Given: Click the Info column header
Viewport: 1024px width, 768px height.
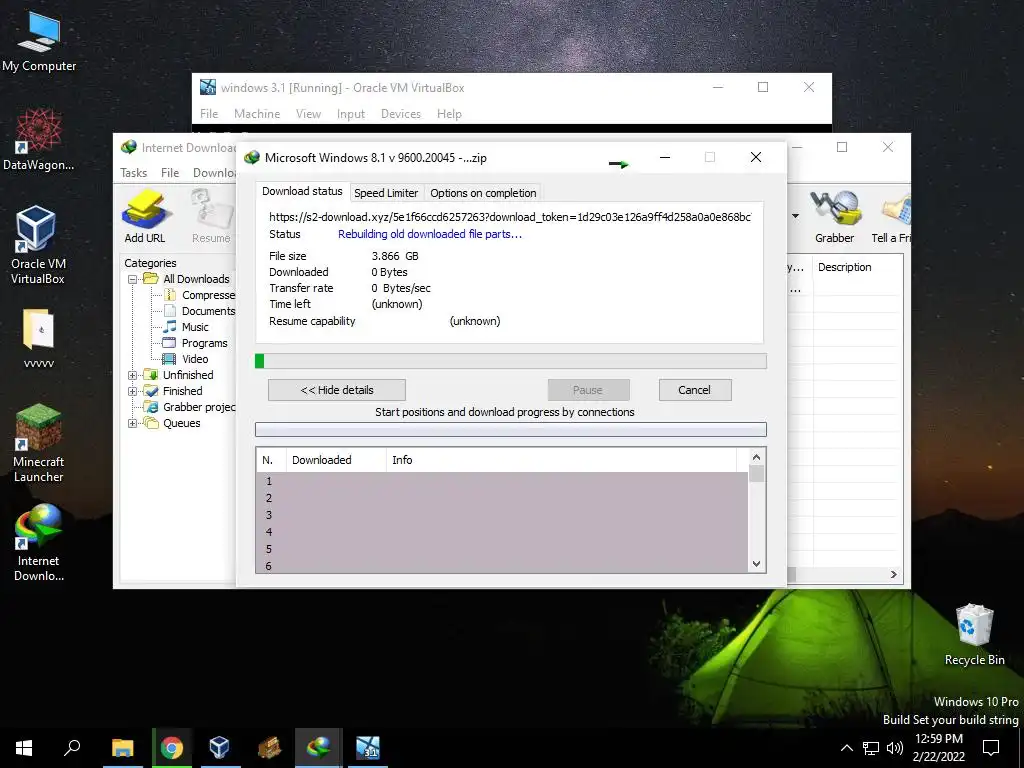Looking at the screenshot, I should [561, 460].
